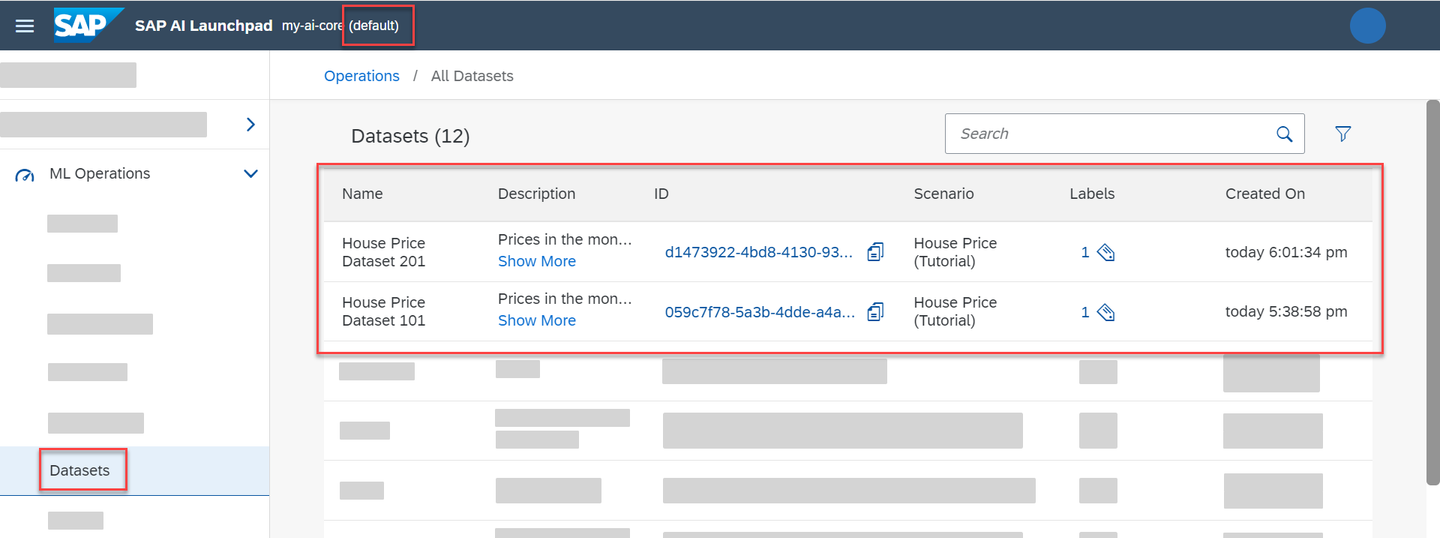Click the Labels column header
The height and width of the screenshot is (538, 1440).
pos(1092,194)
